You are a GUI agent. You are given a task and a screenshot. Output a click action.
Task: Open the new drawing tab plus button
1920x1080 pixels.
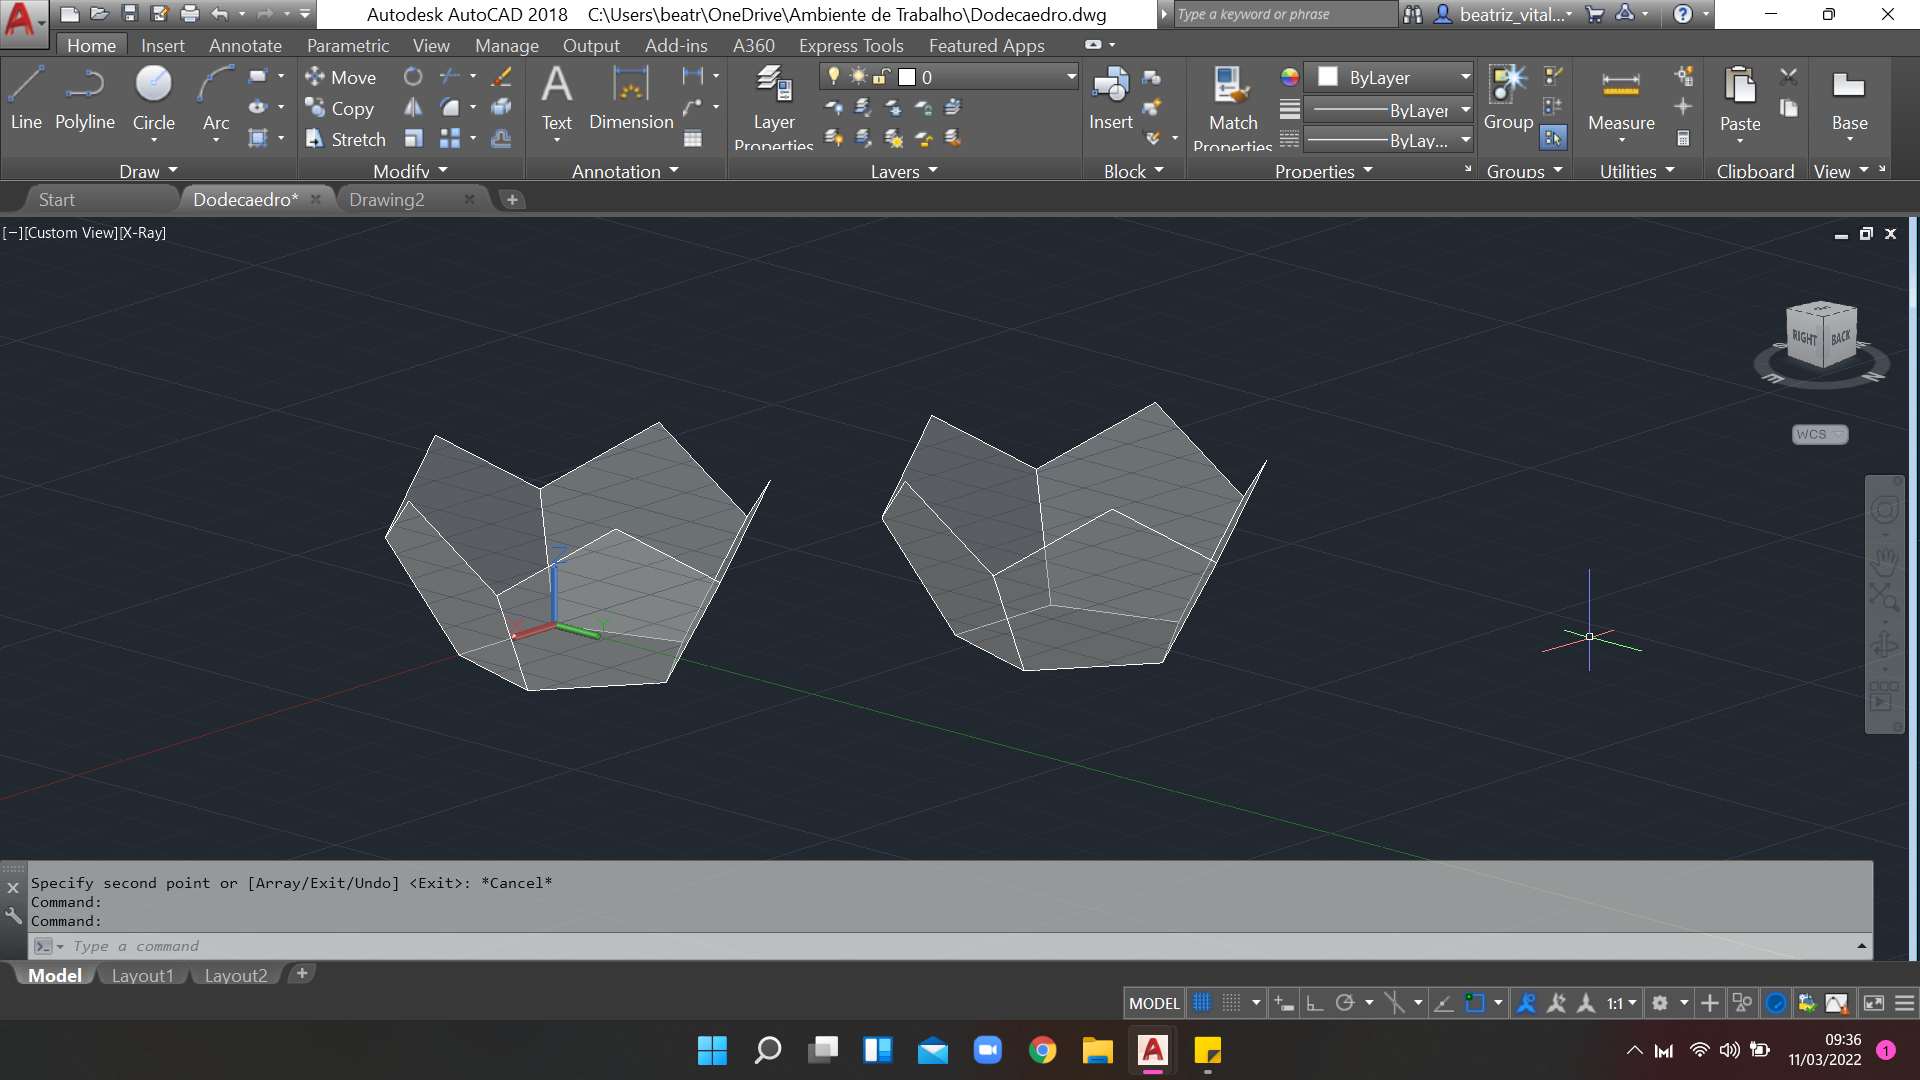pyautogui.click(x=512, y=199)
